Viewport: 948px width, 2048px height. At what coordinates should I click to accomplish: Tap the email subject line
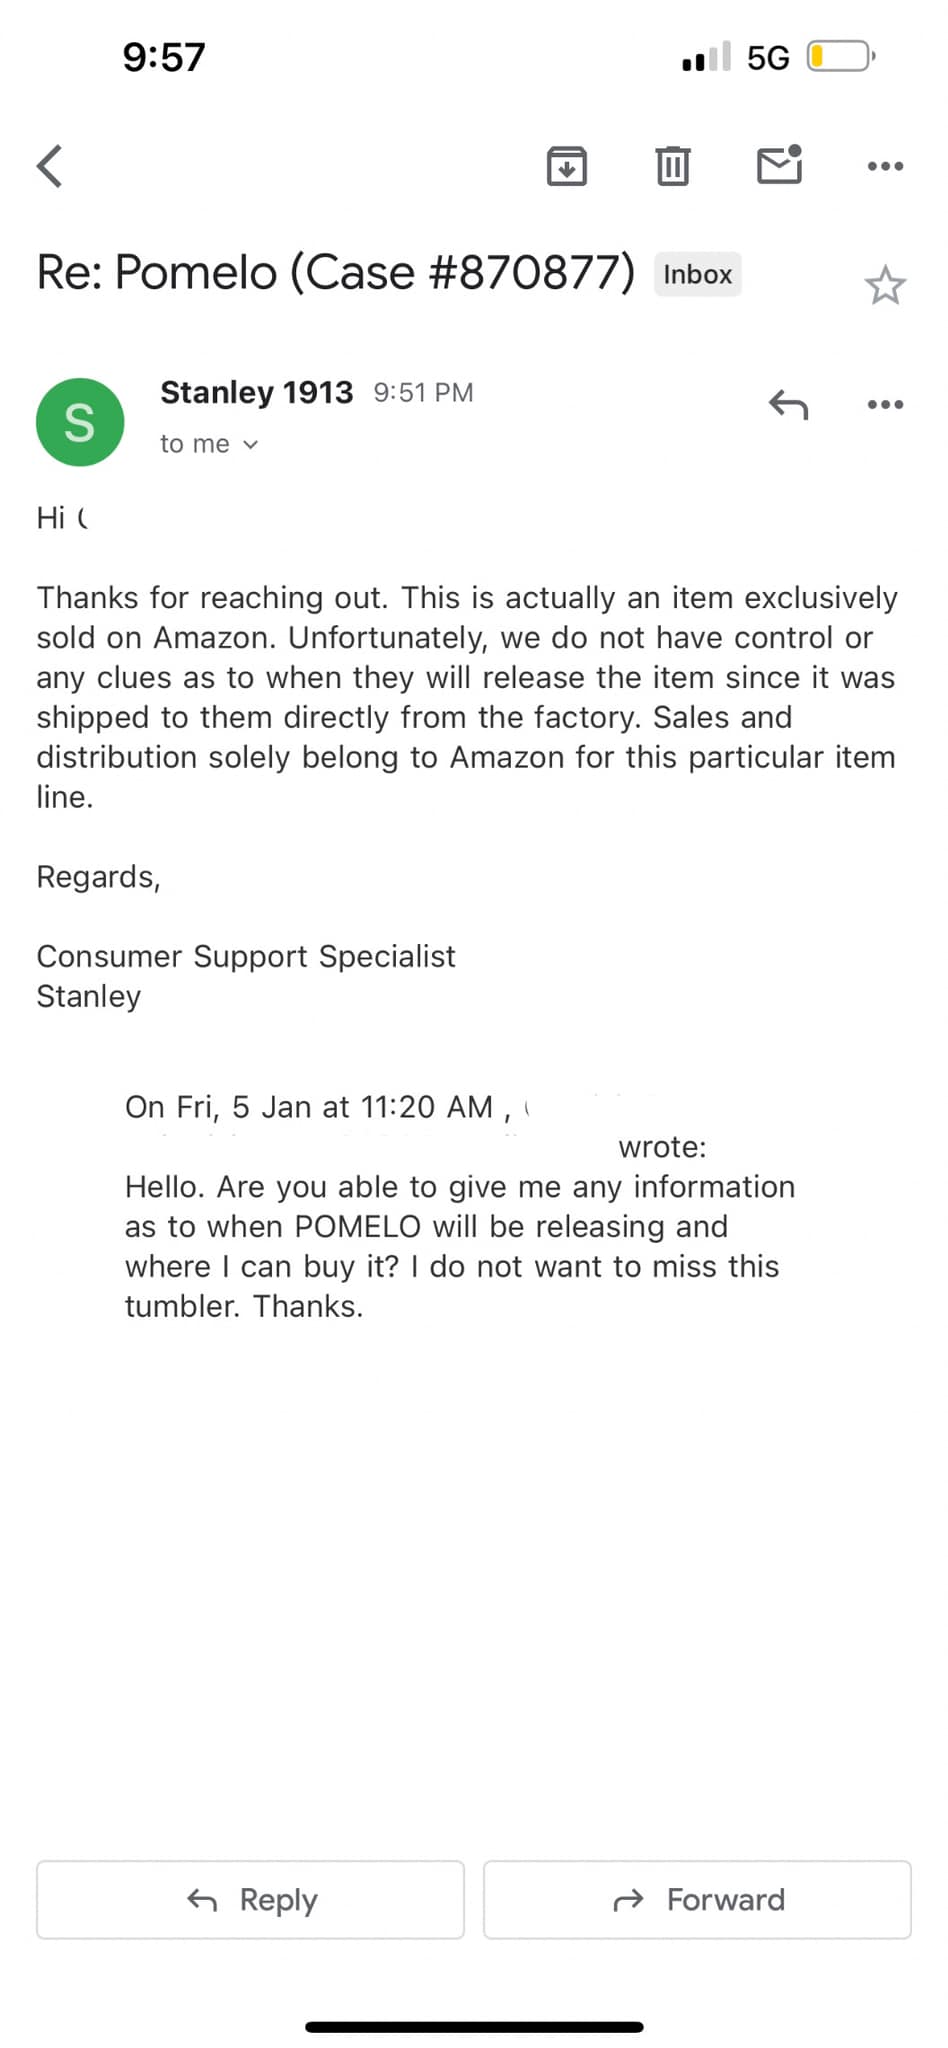(x=336, y=272)
